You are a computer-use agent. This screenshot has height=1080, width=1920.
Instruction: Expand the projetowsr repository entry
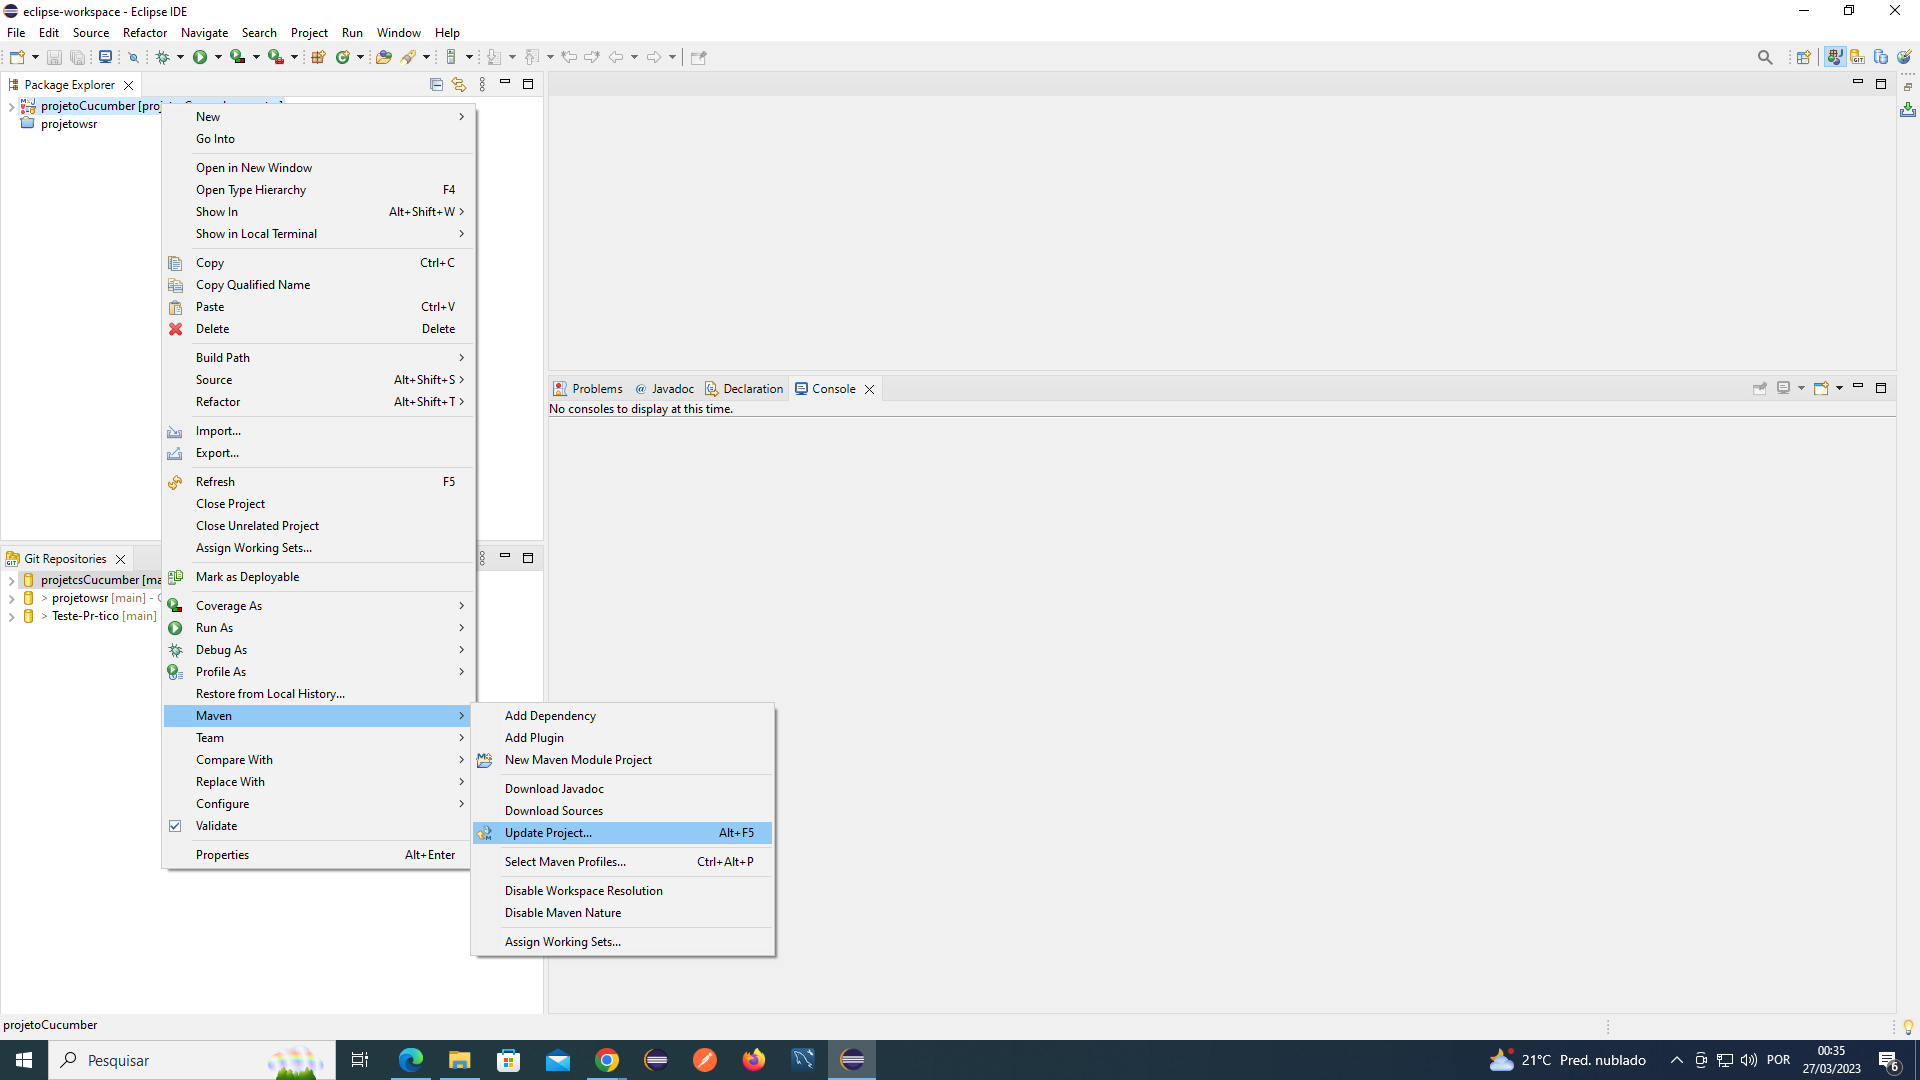(10, 598)
